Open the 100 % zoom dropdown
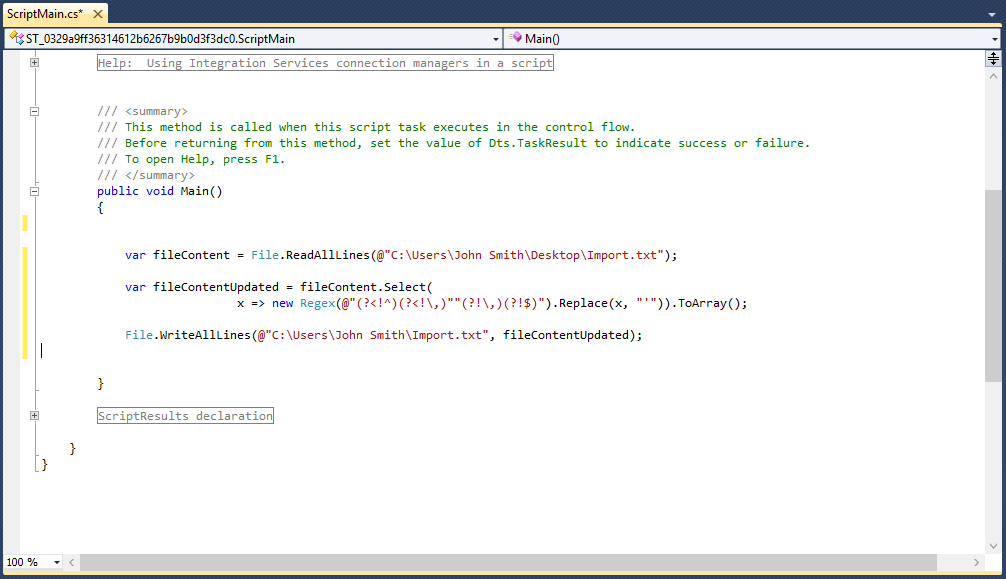 tap(56, 562)
